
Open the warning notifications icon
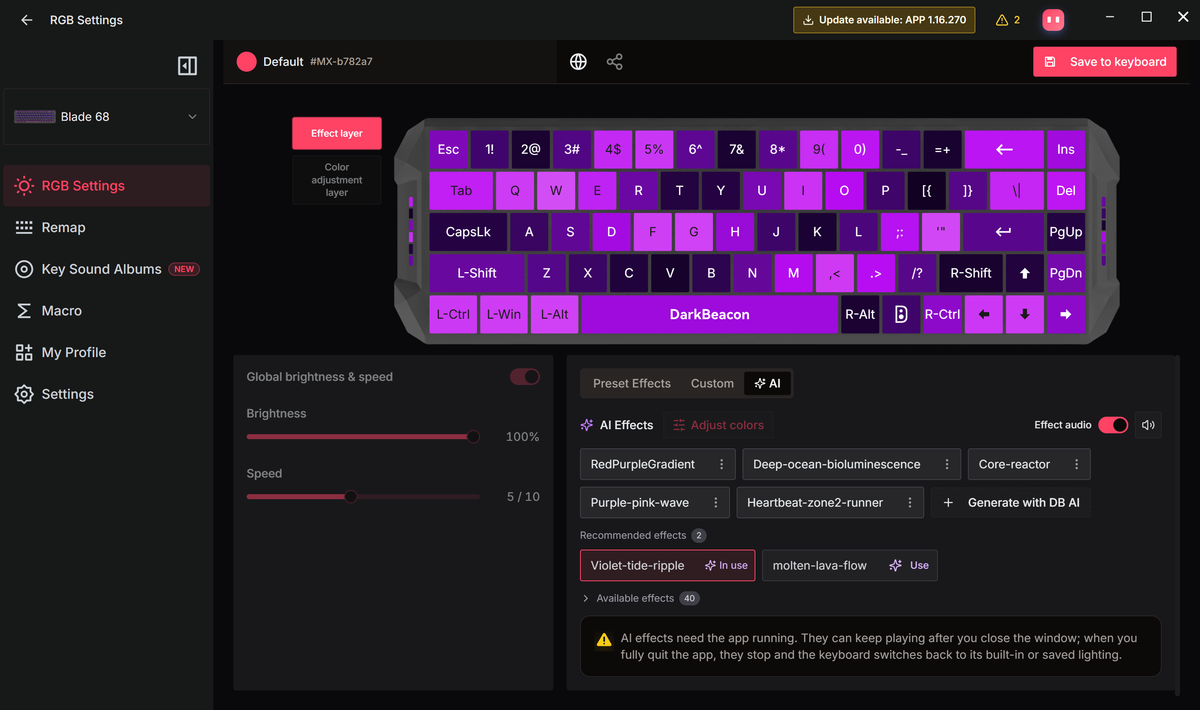pos(1002,20)
